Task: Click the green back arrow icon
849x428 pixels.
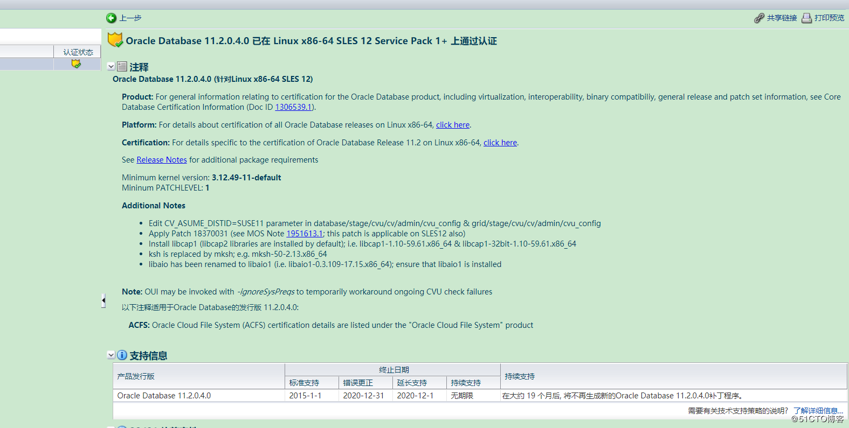Action: point(111,18)
